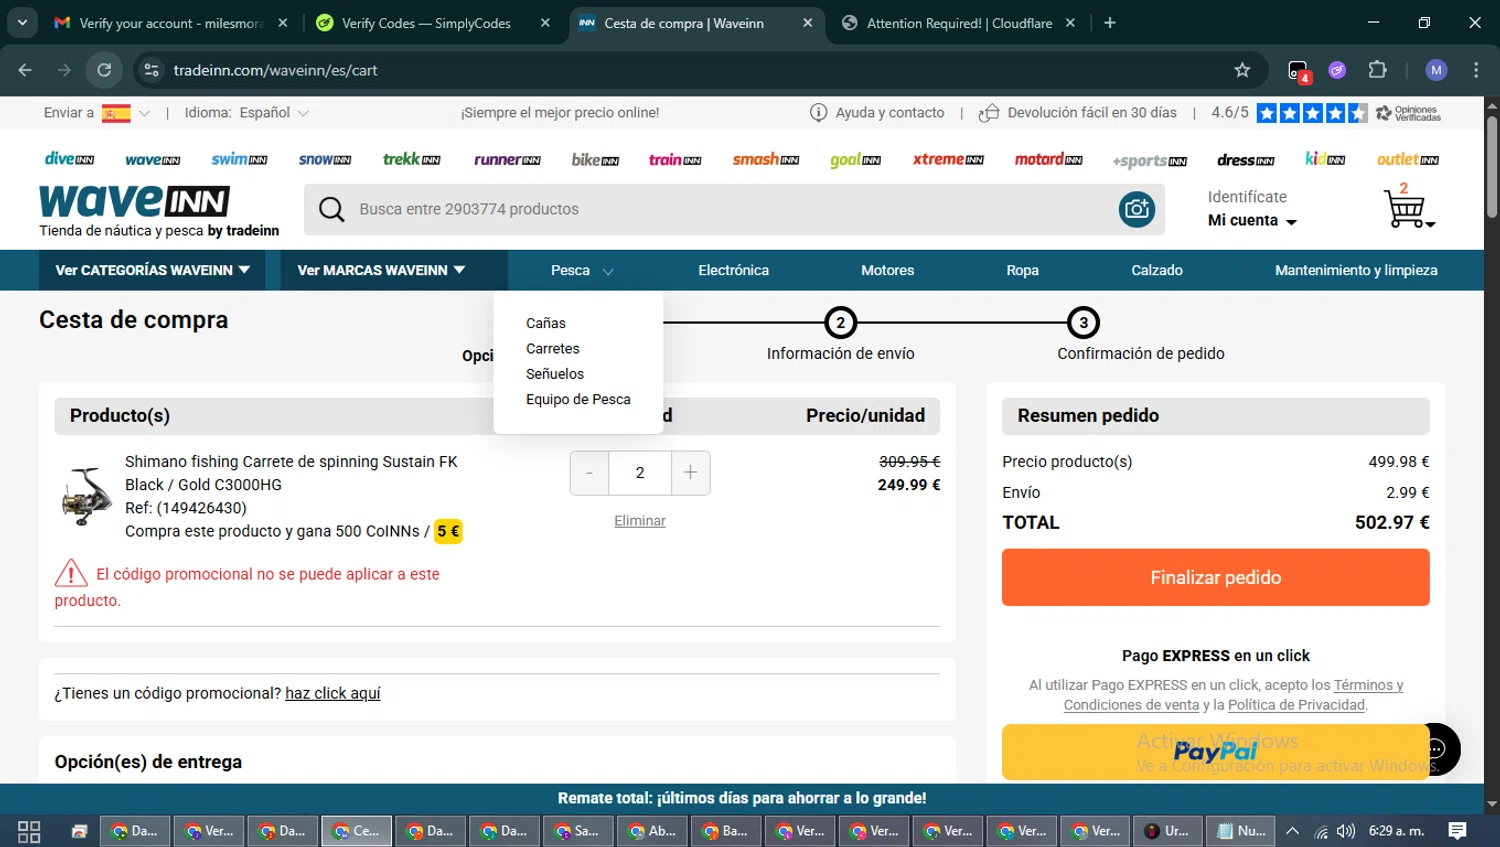Click step 3 Confirmación de pedido marker
Image resolution: width=1500 pixels, height=847 pixels.
coord(1083,322)
